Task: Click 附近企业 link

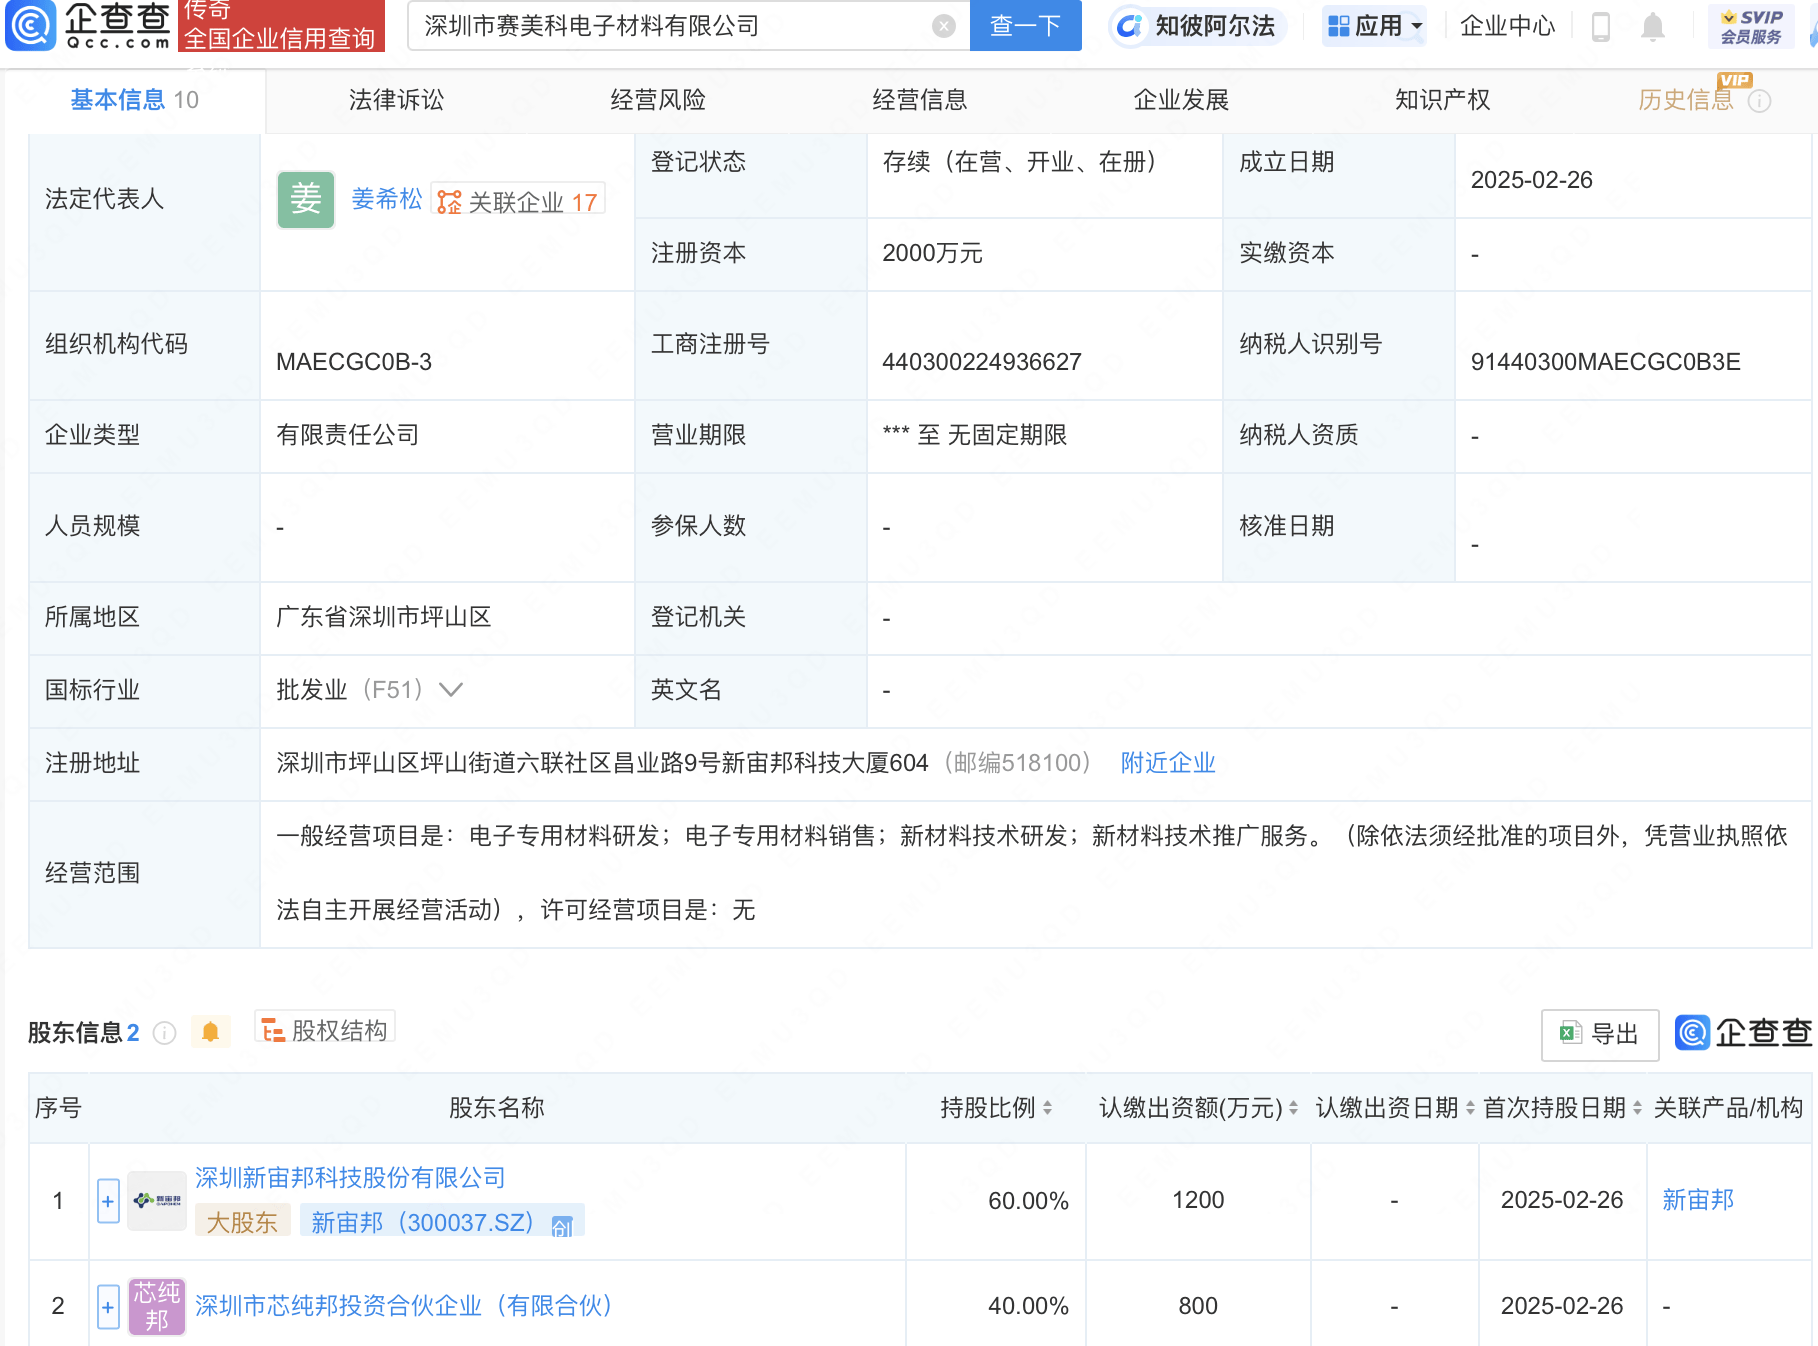Action: click(x=1168, y=763)
